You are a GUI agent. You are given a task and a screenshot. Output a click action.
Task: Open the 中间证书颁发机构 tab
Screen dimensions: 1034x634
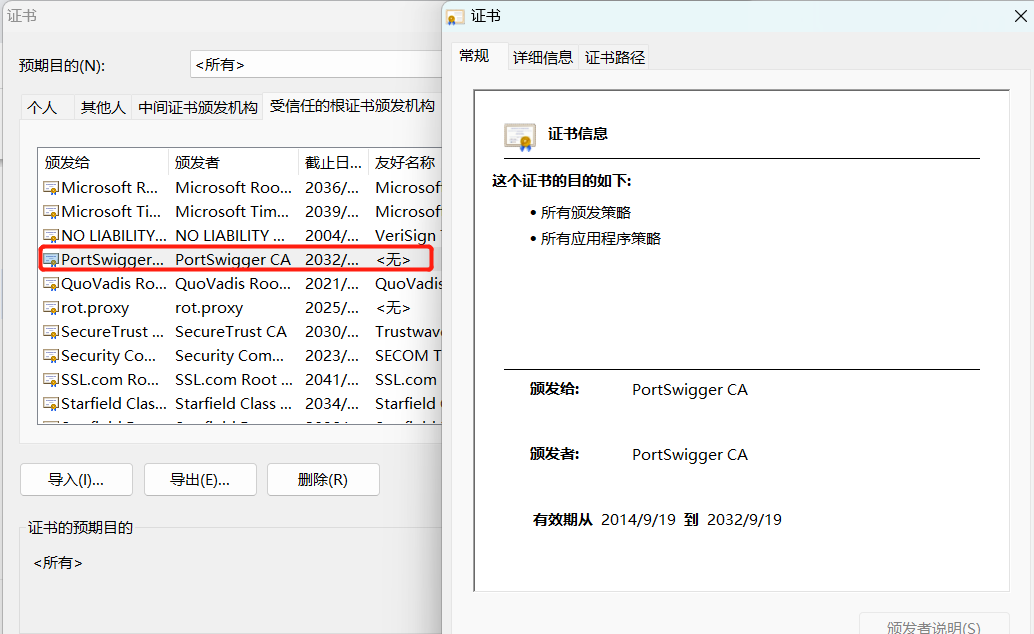coord(197,108)
